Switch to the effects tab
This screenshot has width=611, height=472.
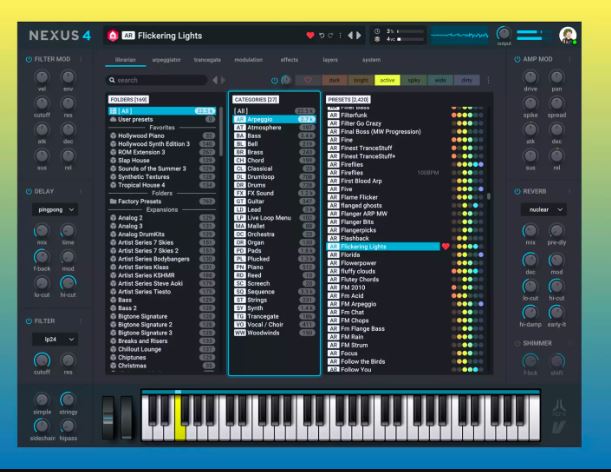click(289, 60)
